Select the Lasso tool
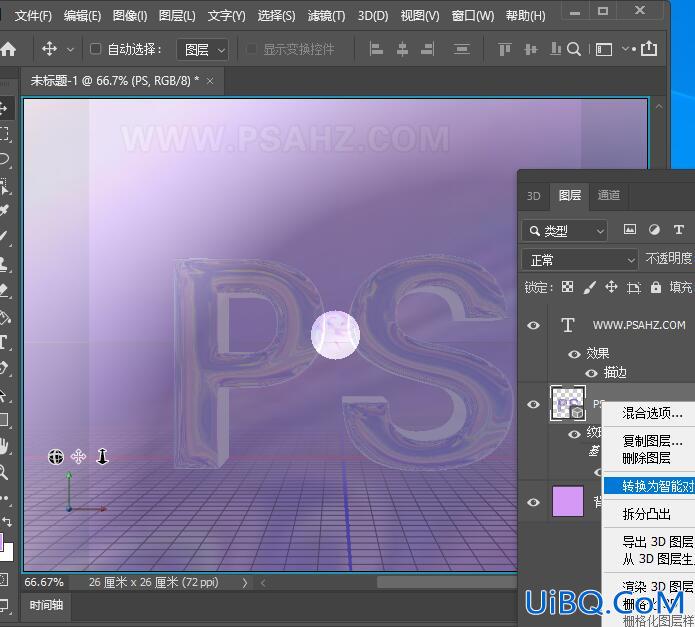This screenshot has height=627, width=695. coord(4,159)
